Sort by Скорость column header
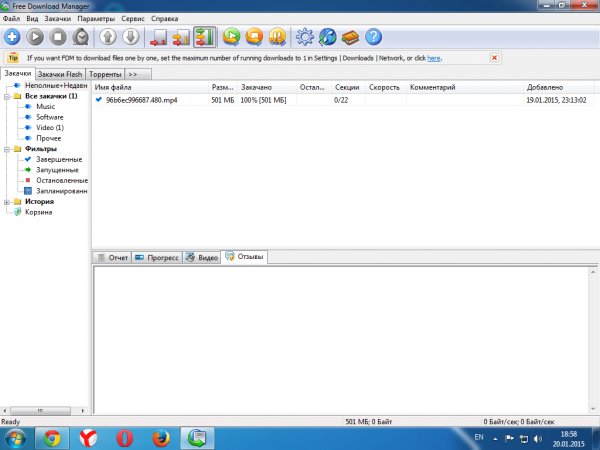The image size is (600, 450). point(386,87)
